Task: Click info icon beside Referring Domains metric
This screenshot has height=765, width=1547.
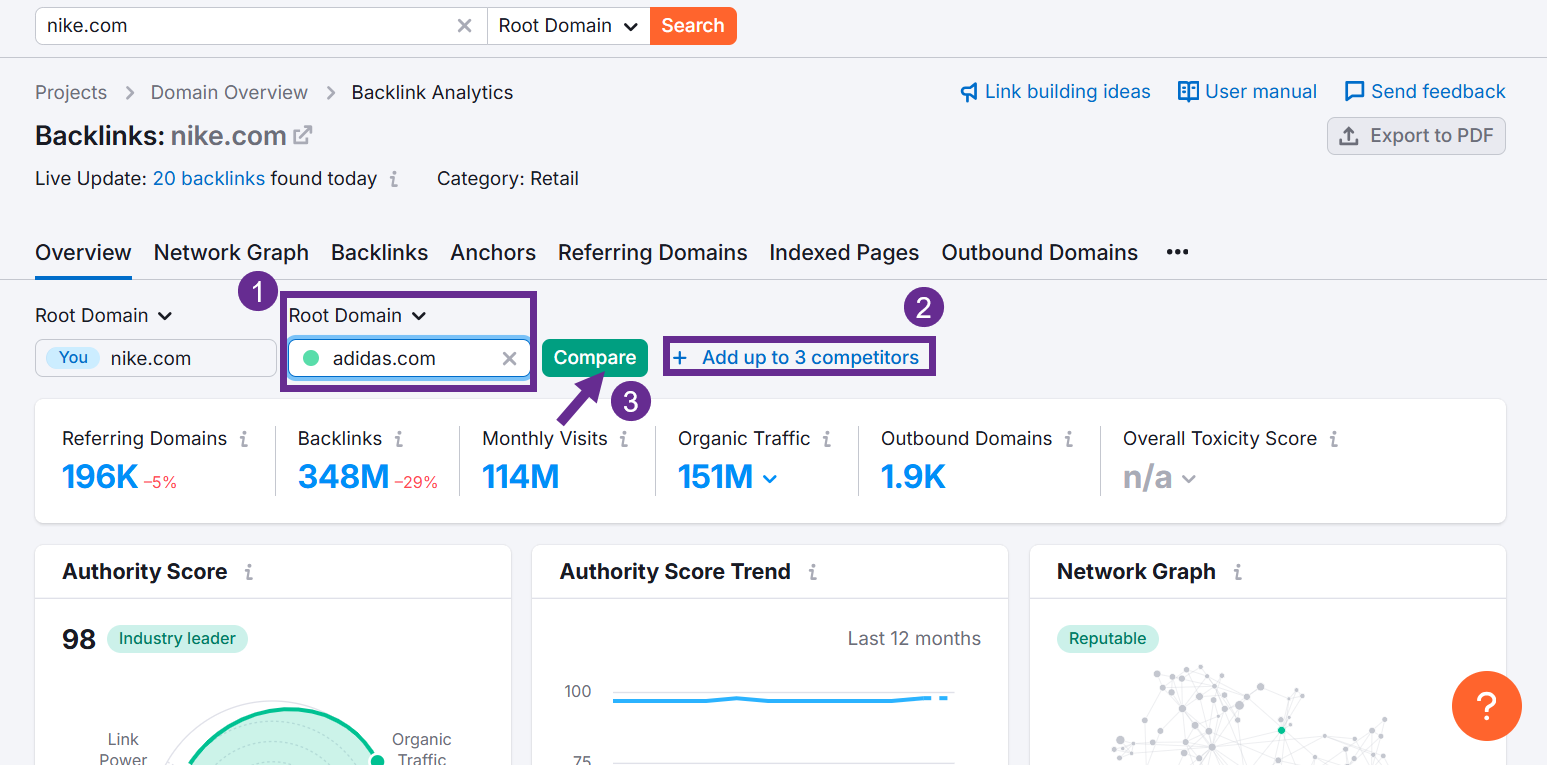Action: click(x=243, y=439)
